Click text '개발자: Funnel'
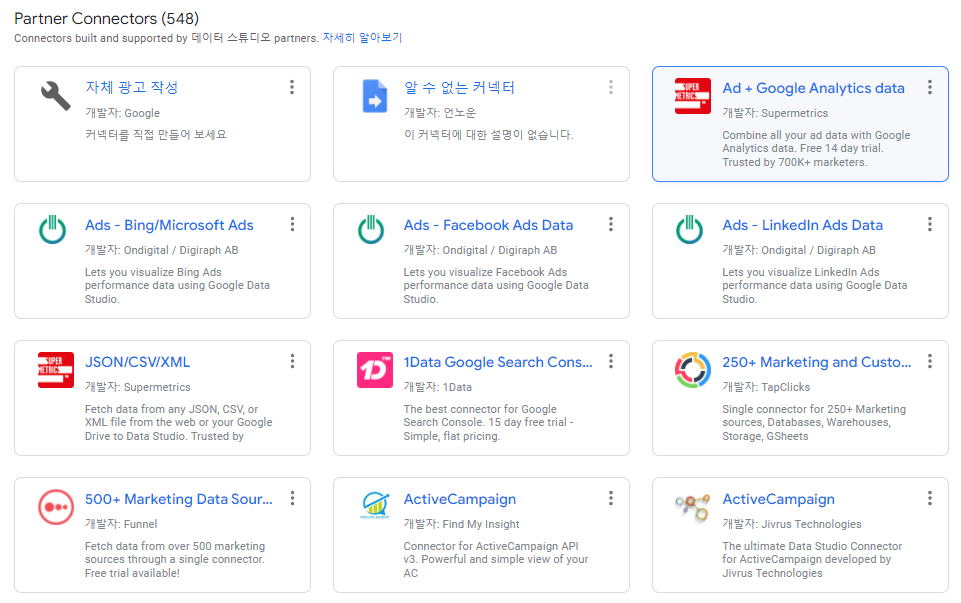 tap(121, 525)
